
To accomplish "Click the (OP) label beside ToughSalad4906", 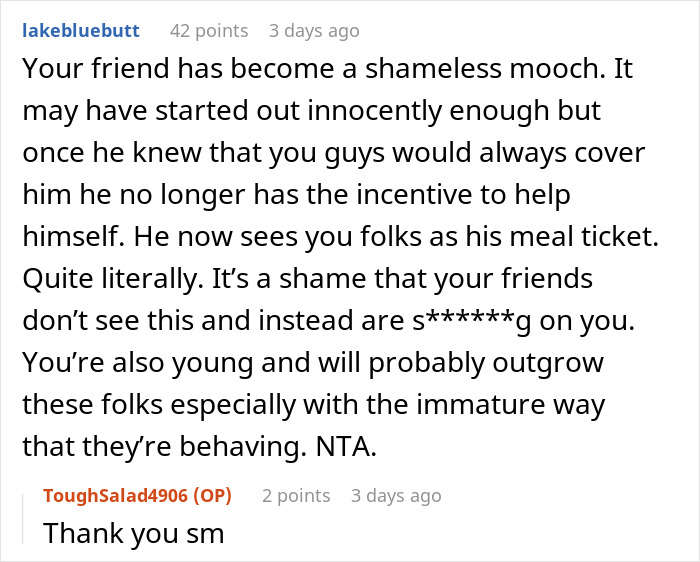I will tap(221, 495).
